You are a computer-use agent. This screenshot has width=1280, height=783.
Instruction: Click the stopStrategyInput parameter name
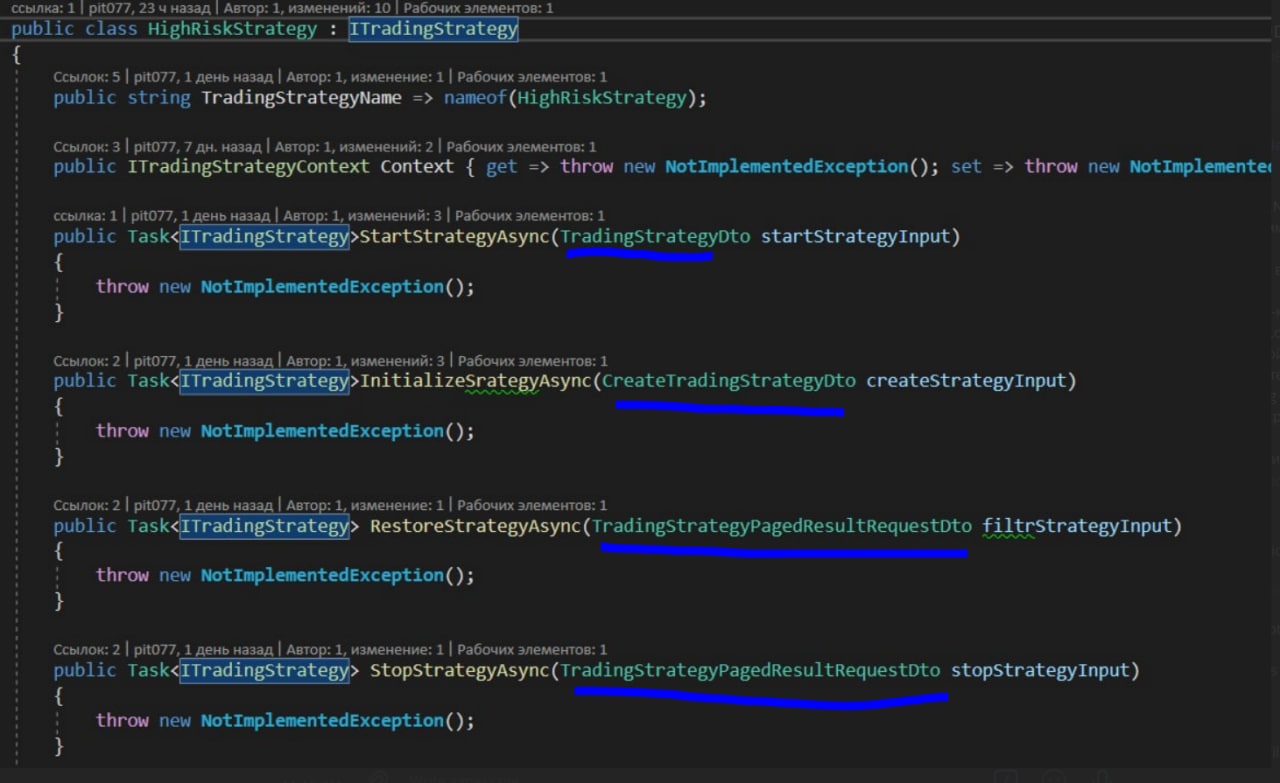tap(1040, 670)
